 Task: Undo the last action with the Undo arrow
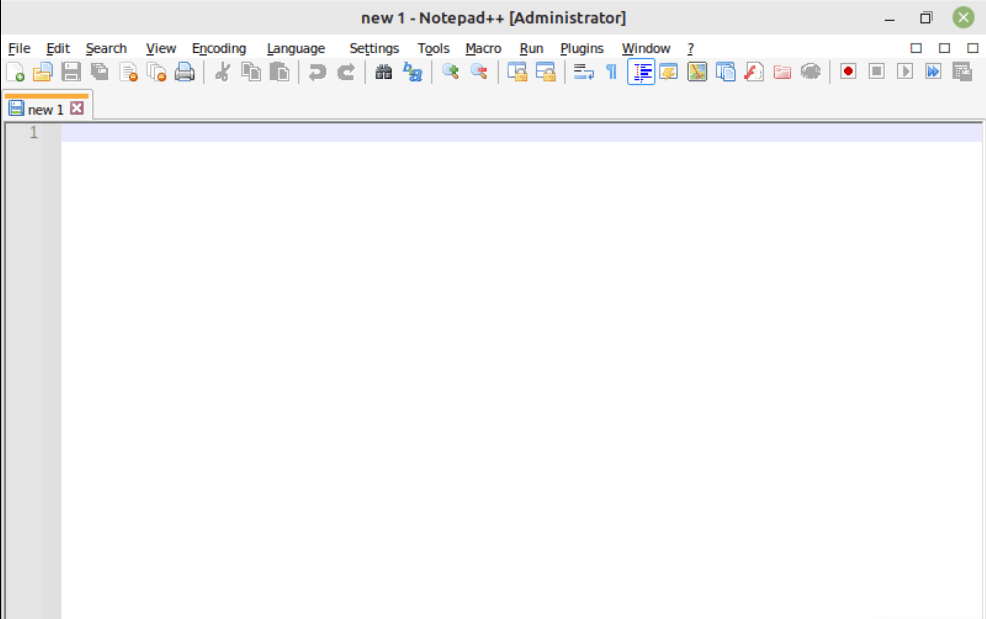(x=317, y=72)
